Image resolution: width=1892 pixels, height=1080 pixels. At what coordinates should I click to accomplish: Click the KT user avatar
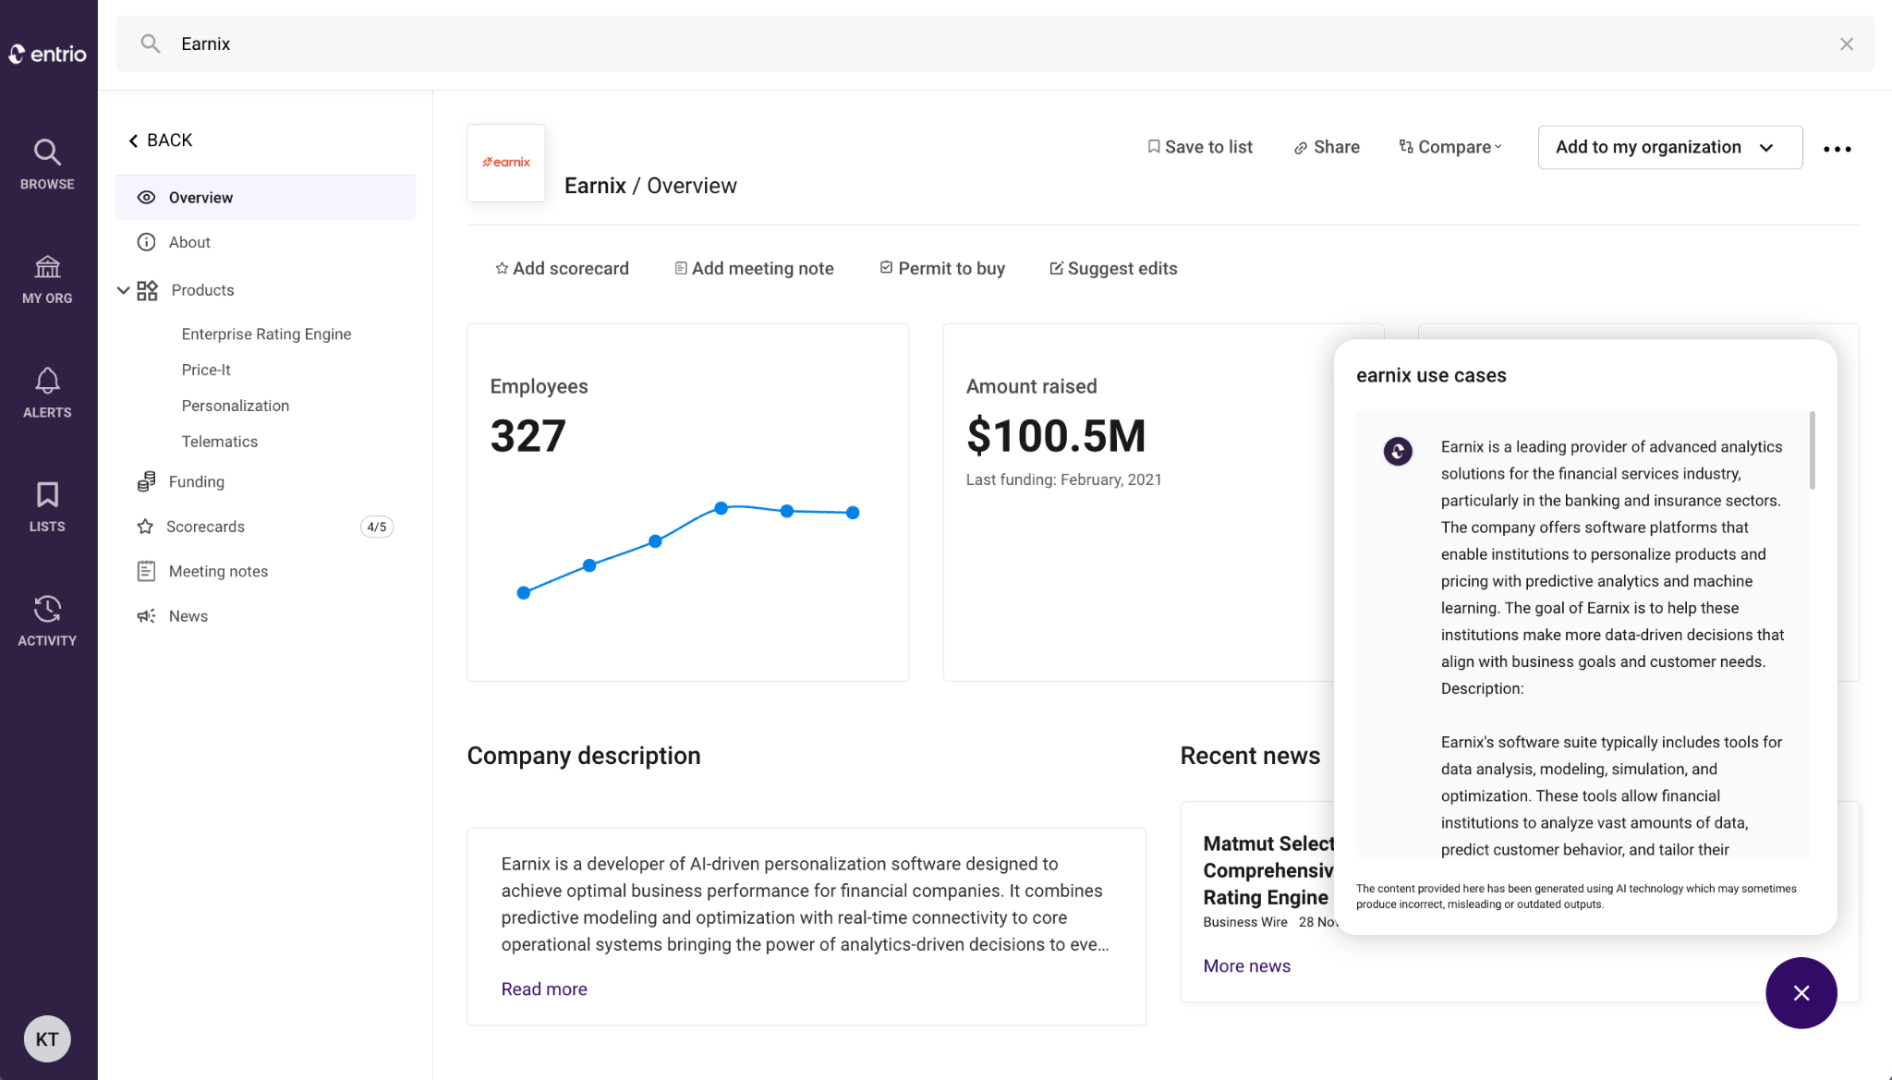click(x=47, y=1039)
